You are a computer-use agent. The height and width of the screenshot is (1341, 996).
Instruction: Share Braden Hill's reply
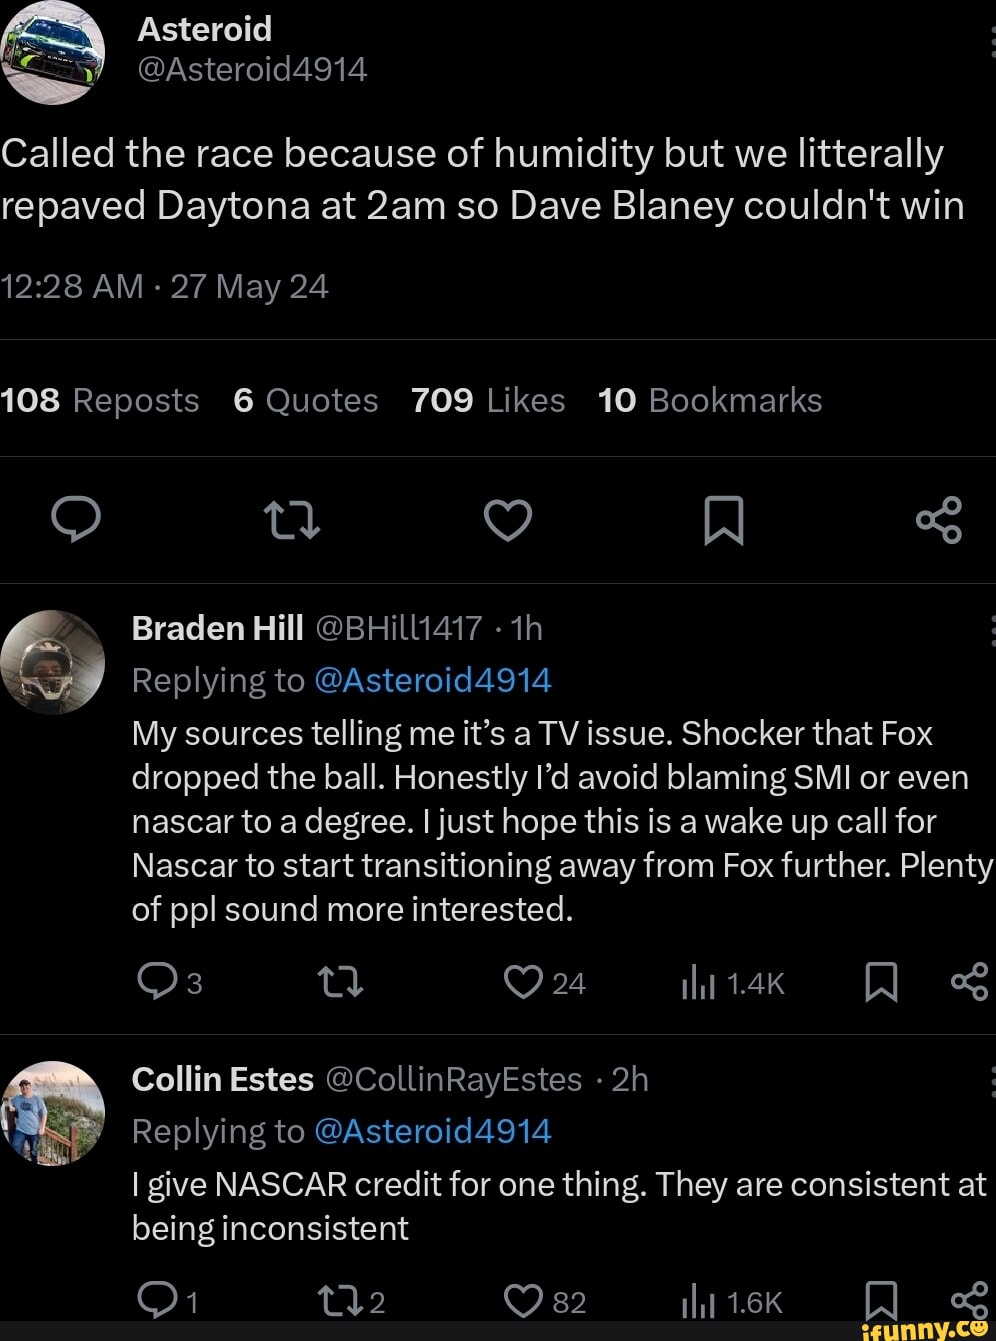click(968, 983)
